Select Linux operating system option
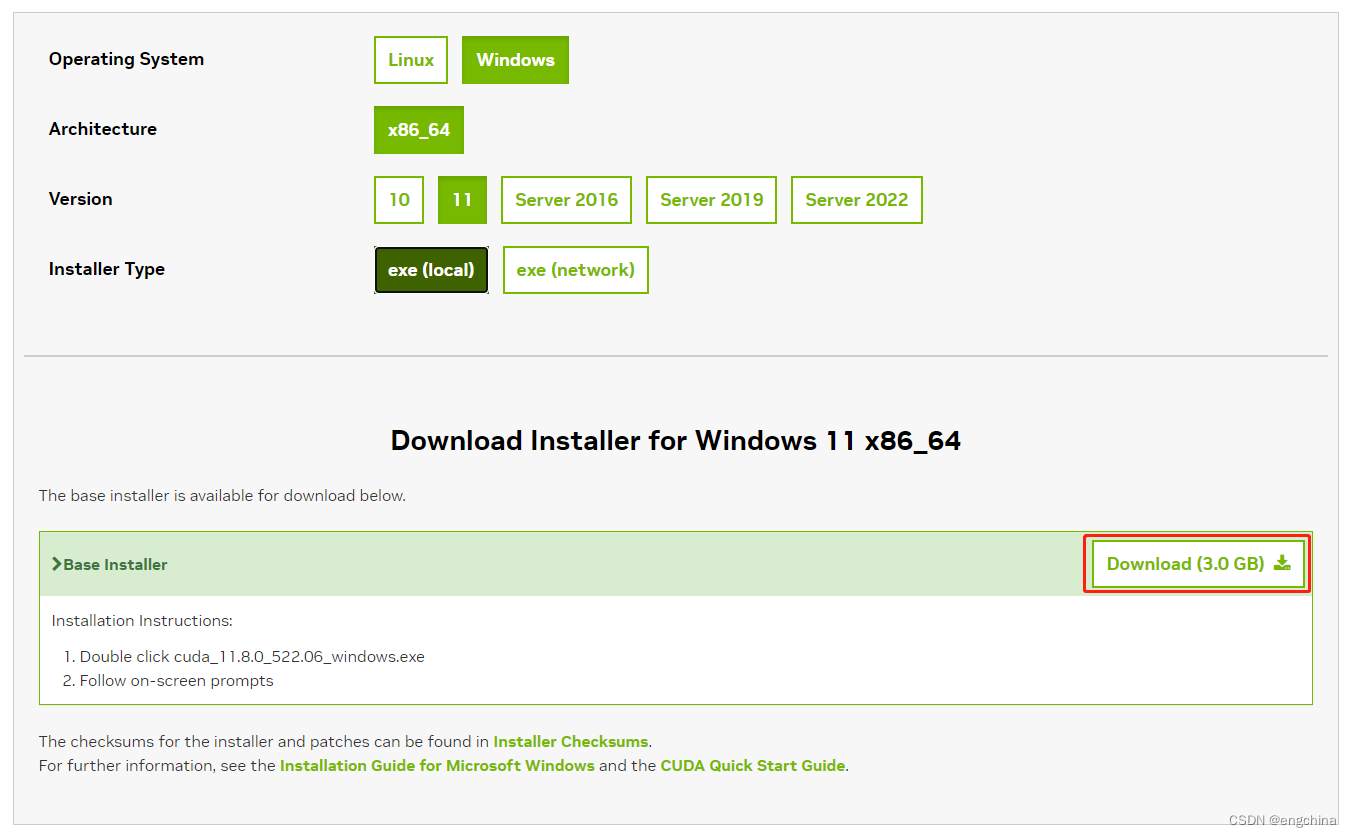This screenshot has width=1351, height=837. click(411, 60)
